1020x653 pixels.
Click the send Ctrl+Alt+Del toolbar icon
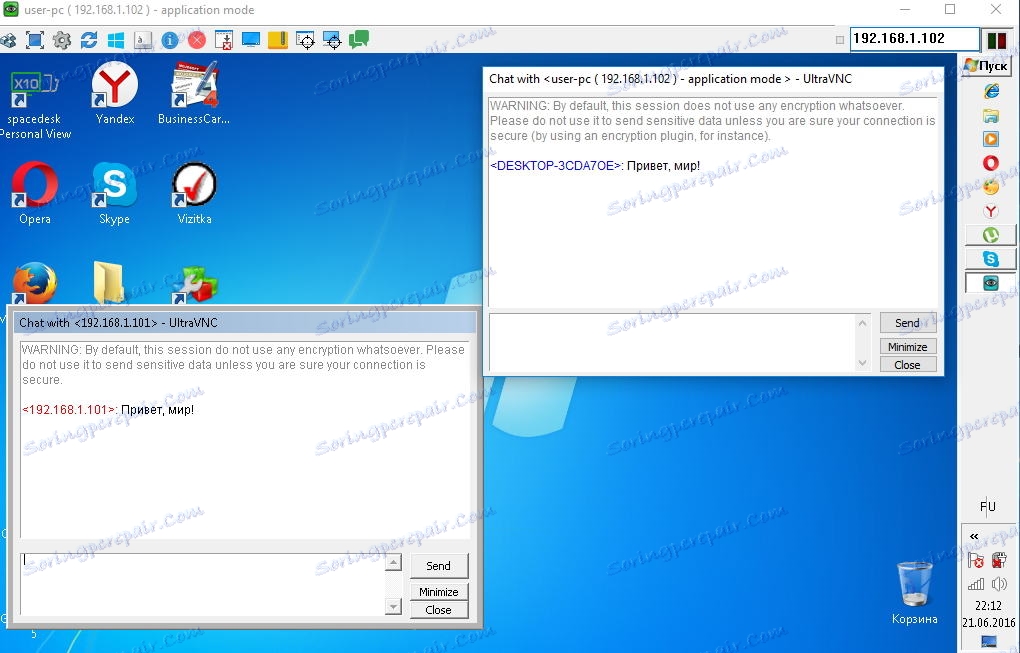tap(8, 40)
